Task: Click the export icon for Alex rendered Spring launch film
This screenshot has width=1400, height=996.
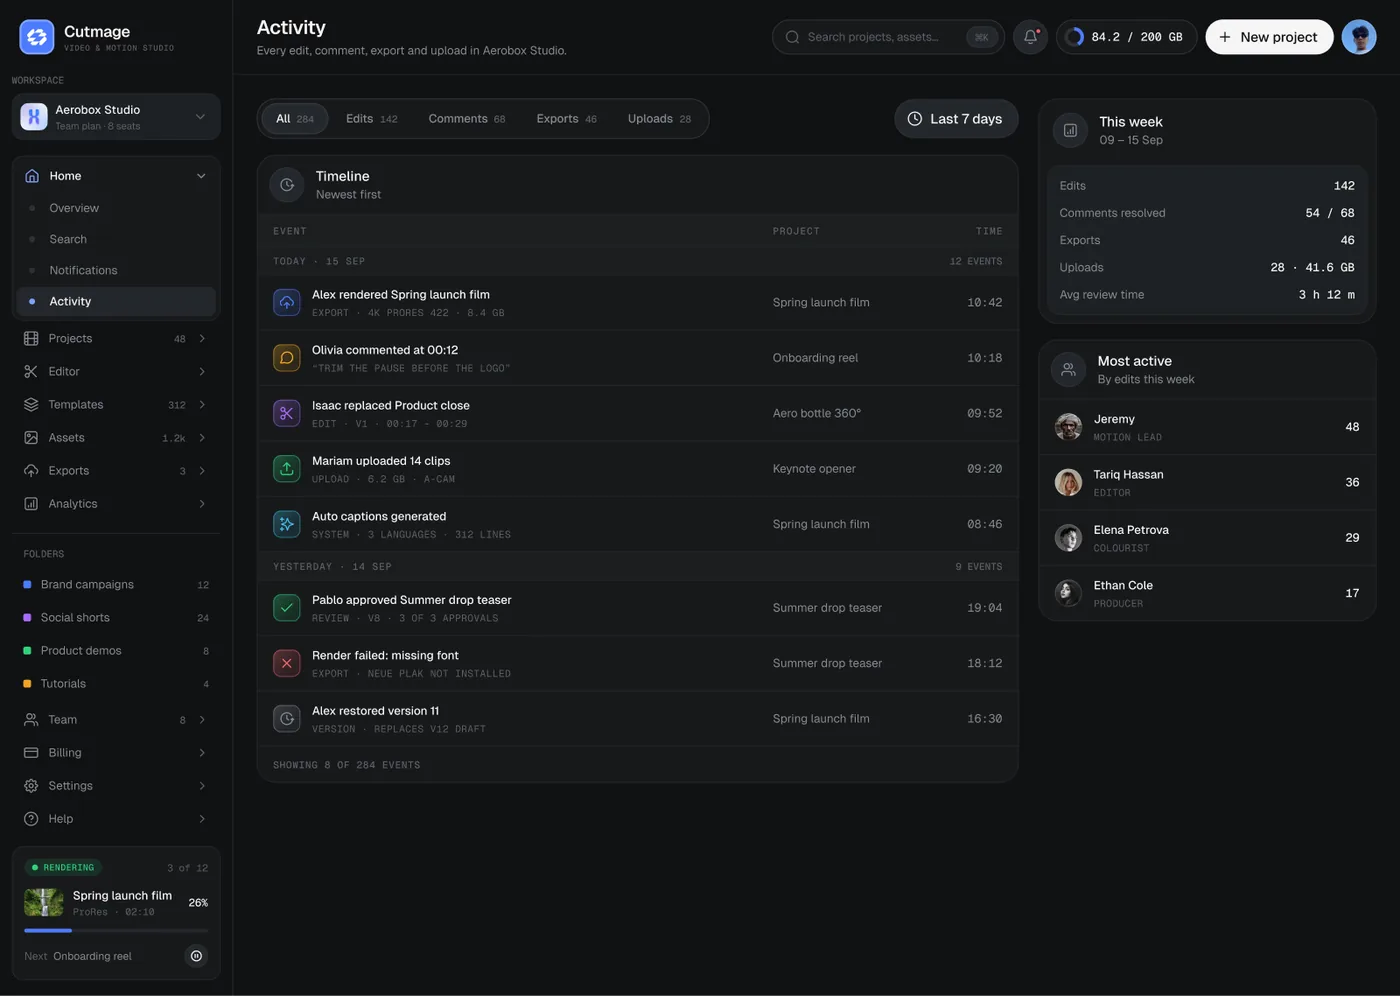Action: pyautogui.click(x=287, y=302)
